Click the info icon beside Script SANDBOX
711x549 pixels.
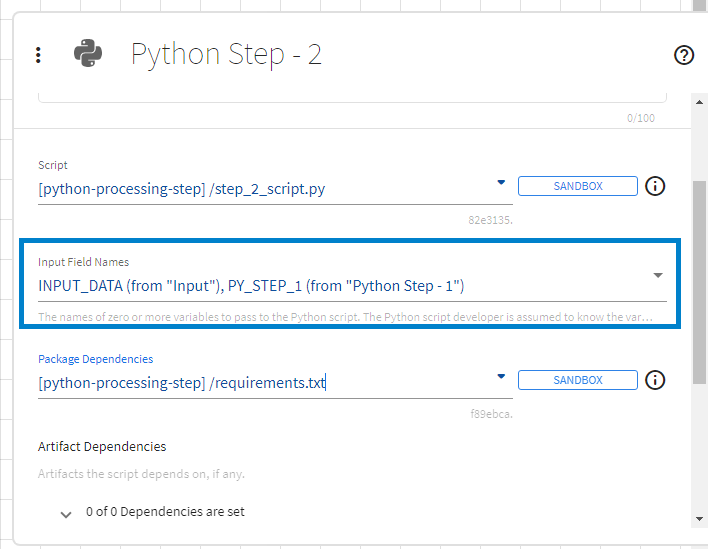click(655, 186)
